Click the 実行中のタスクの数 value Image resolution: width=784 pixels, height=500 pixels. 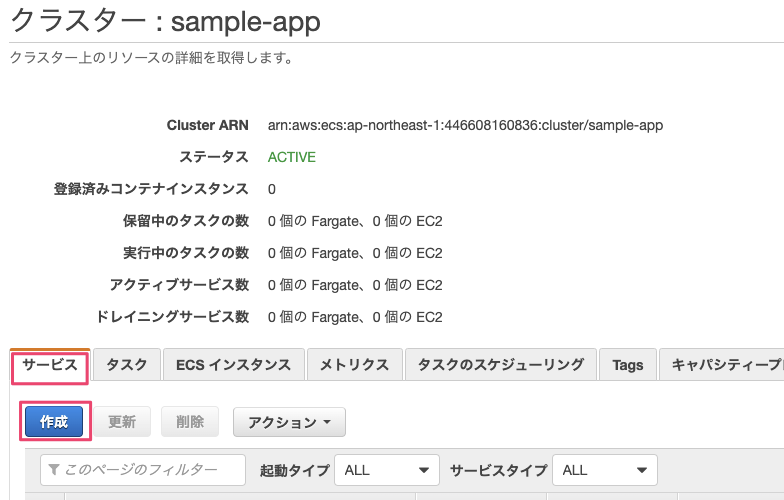pyautogui.click(x=355, y=253)
